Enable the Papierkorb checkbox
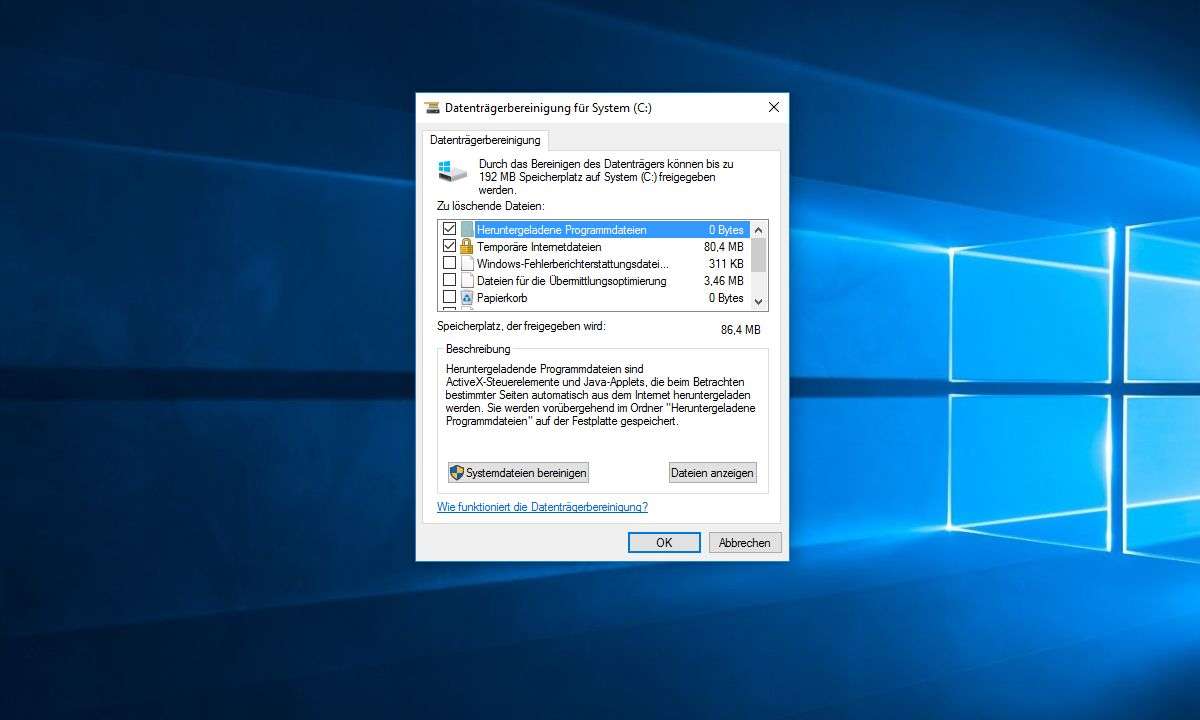Screen dimensions: 1200x720 coord(449,297)
